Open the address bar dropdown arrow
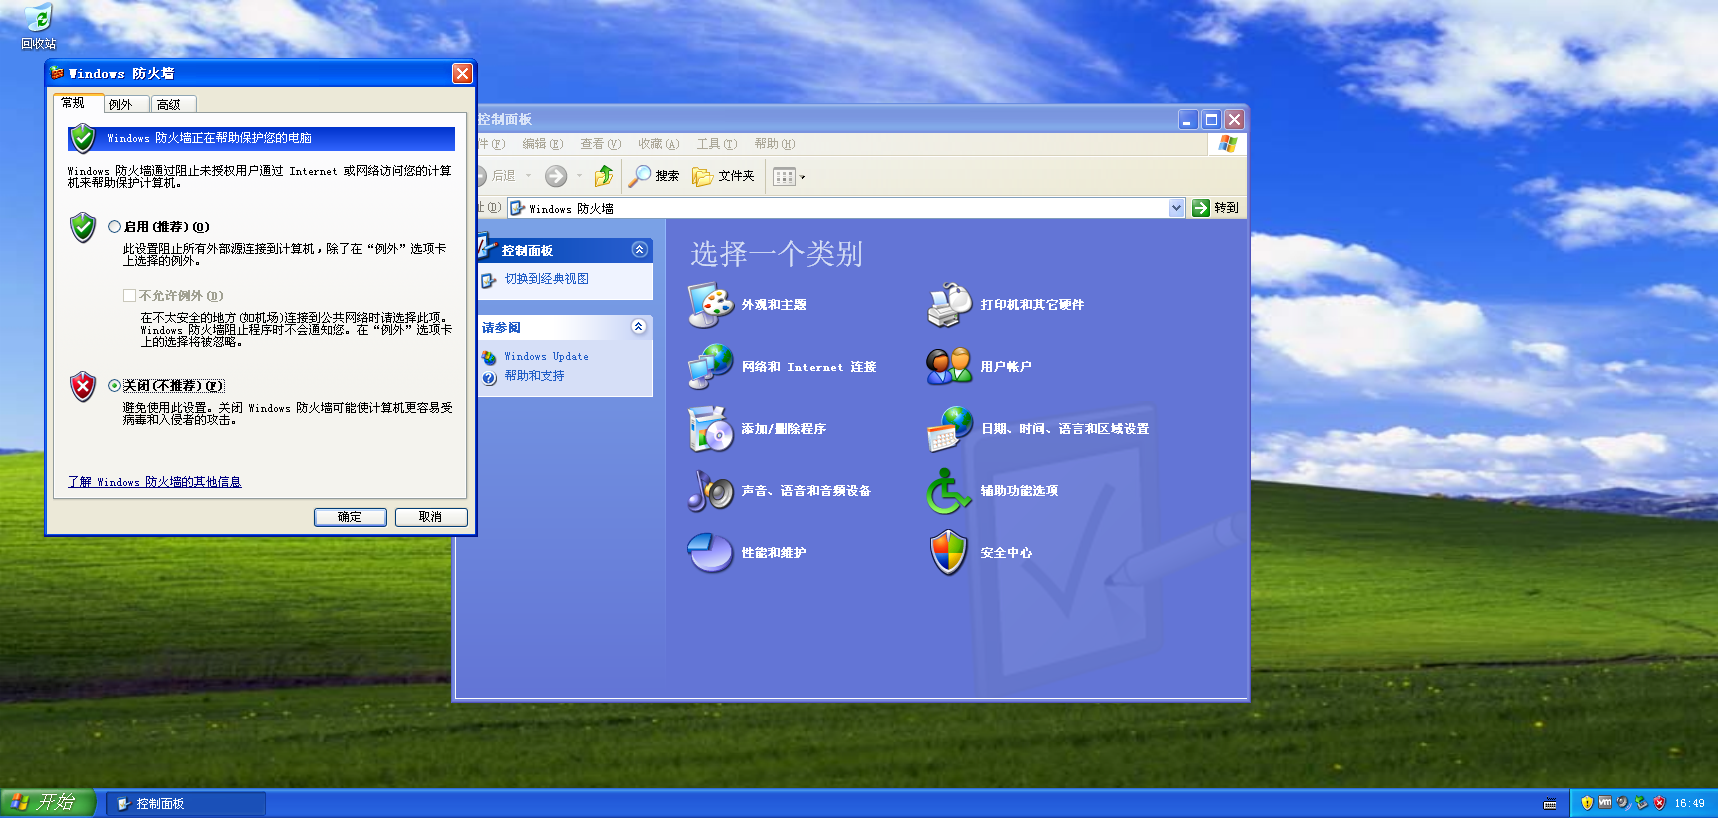 pyautogui.click(x=1176, y=208)
